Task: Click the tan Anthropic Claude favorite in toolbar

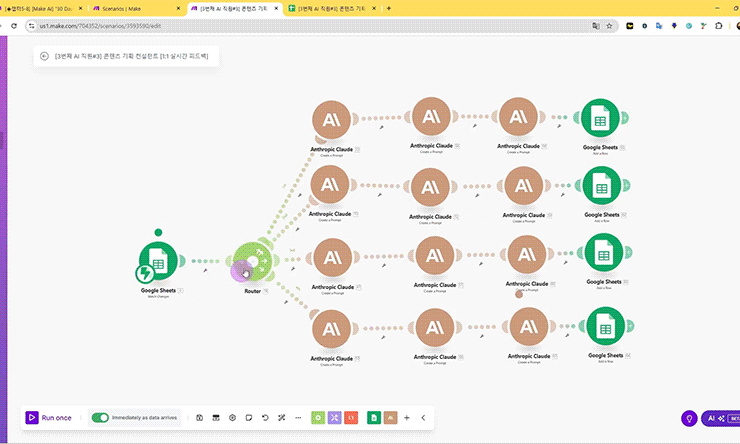Action: click(x=391, y=418)
